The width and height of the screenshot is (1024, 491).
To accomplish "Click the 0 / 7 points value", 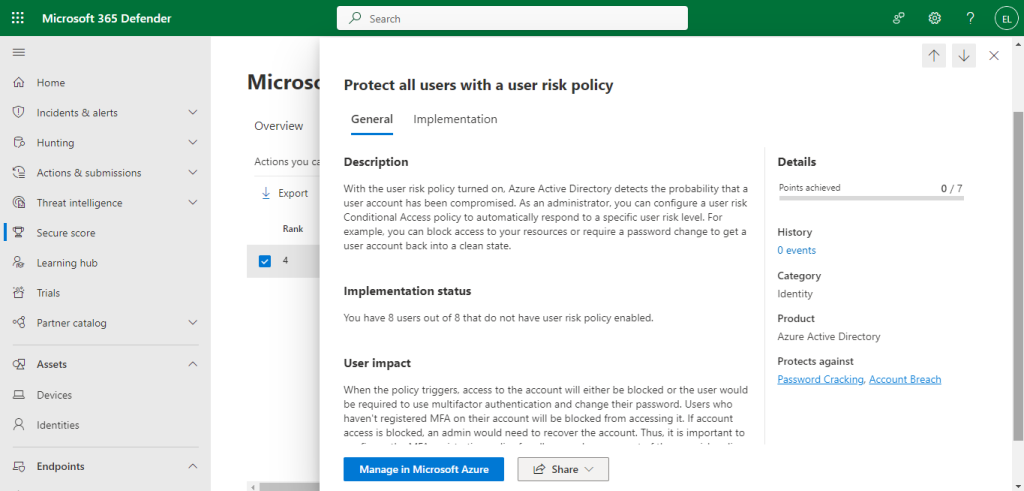I will click(x=952, y=188).
